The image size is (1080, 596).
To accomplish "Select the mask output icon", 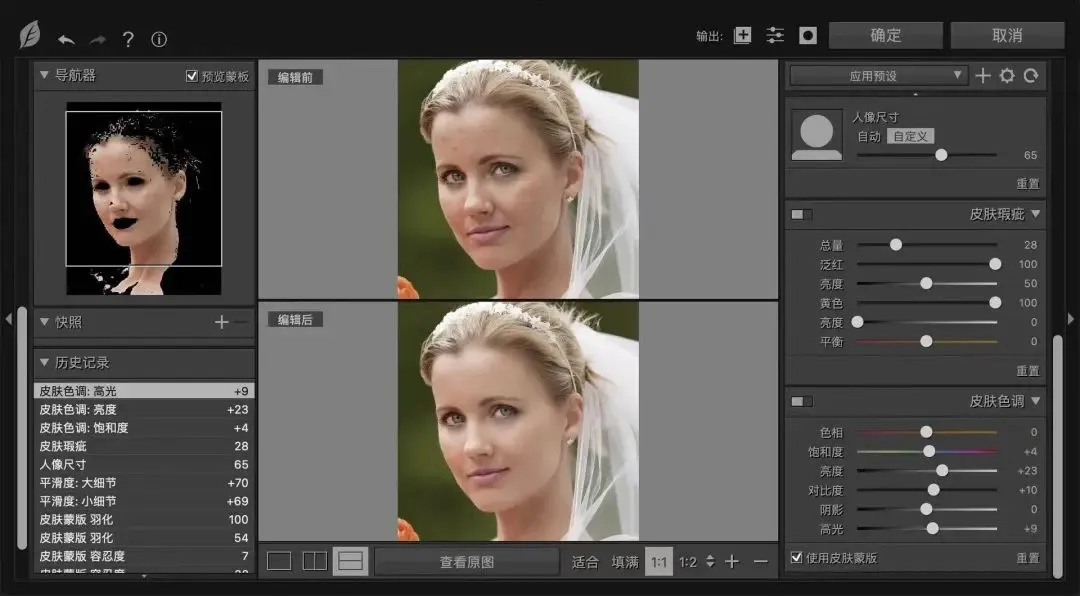I will click(x=807, y=36).
